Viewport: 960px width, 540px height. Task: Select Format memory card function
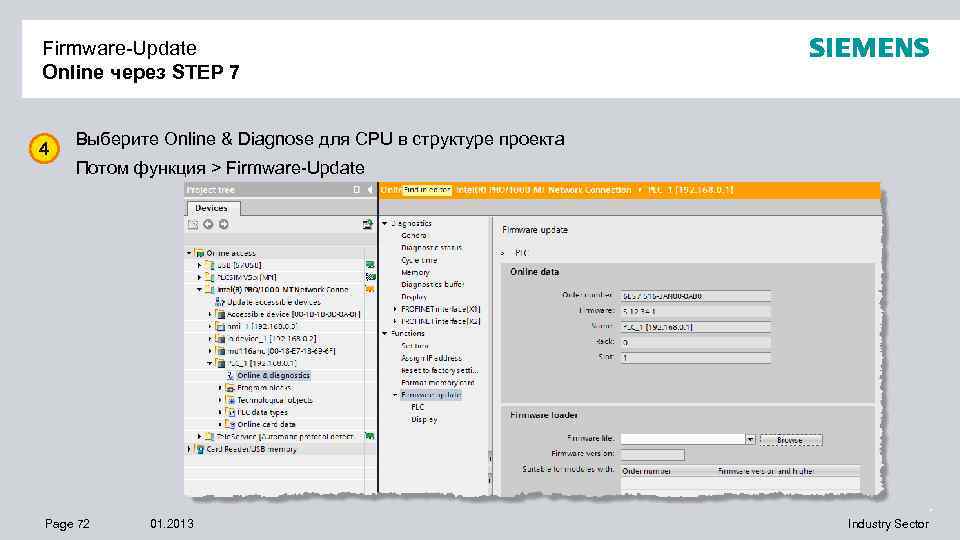[438, 383]
